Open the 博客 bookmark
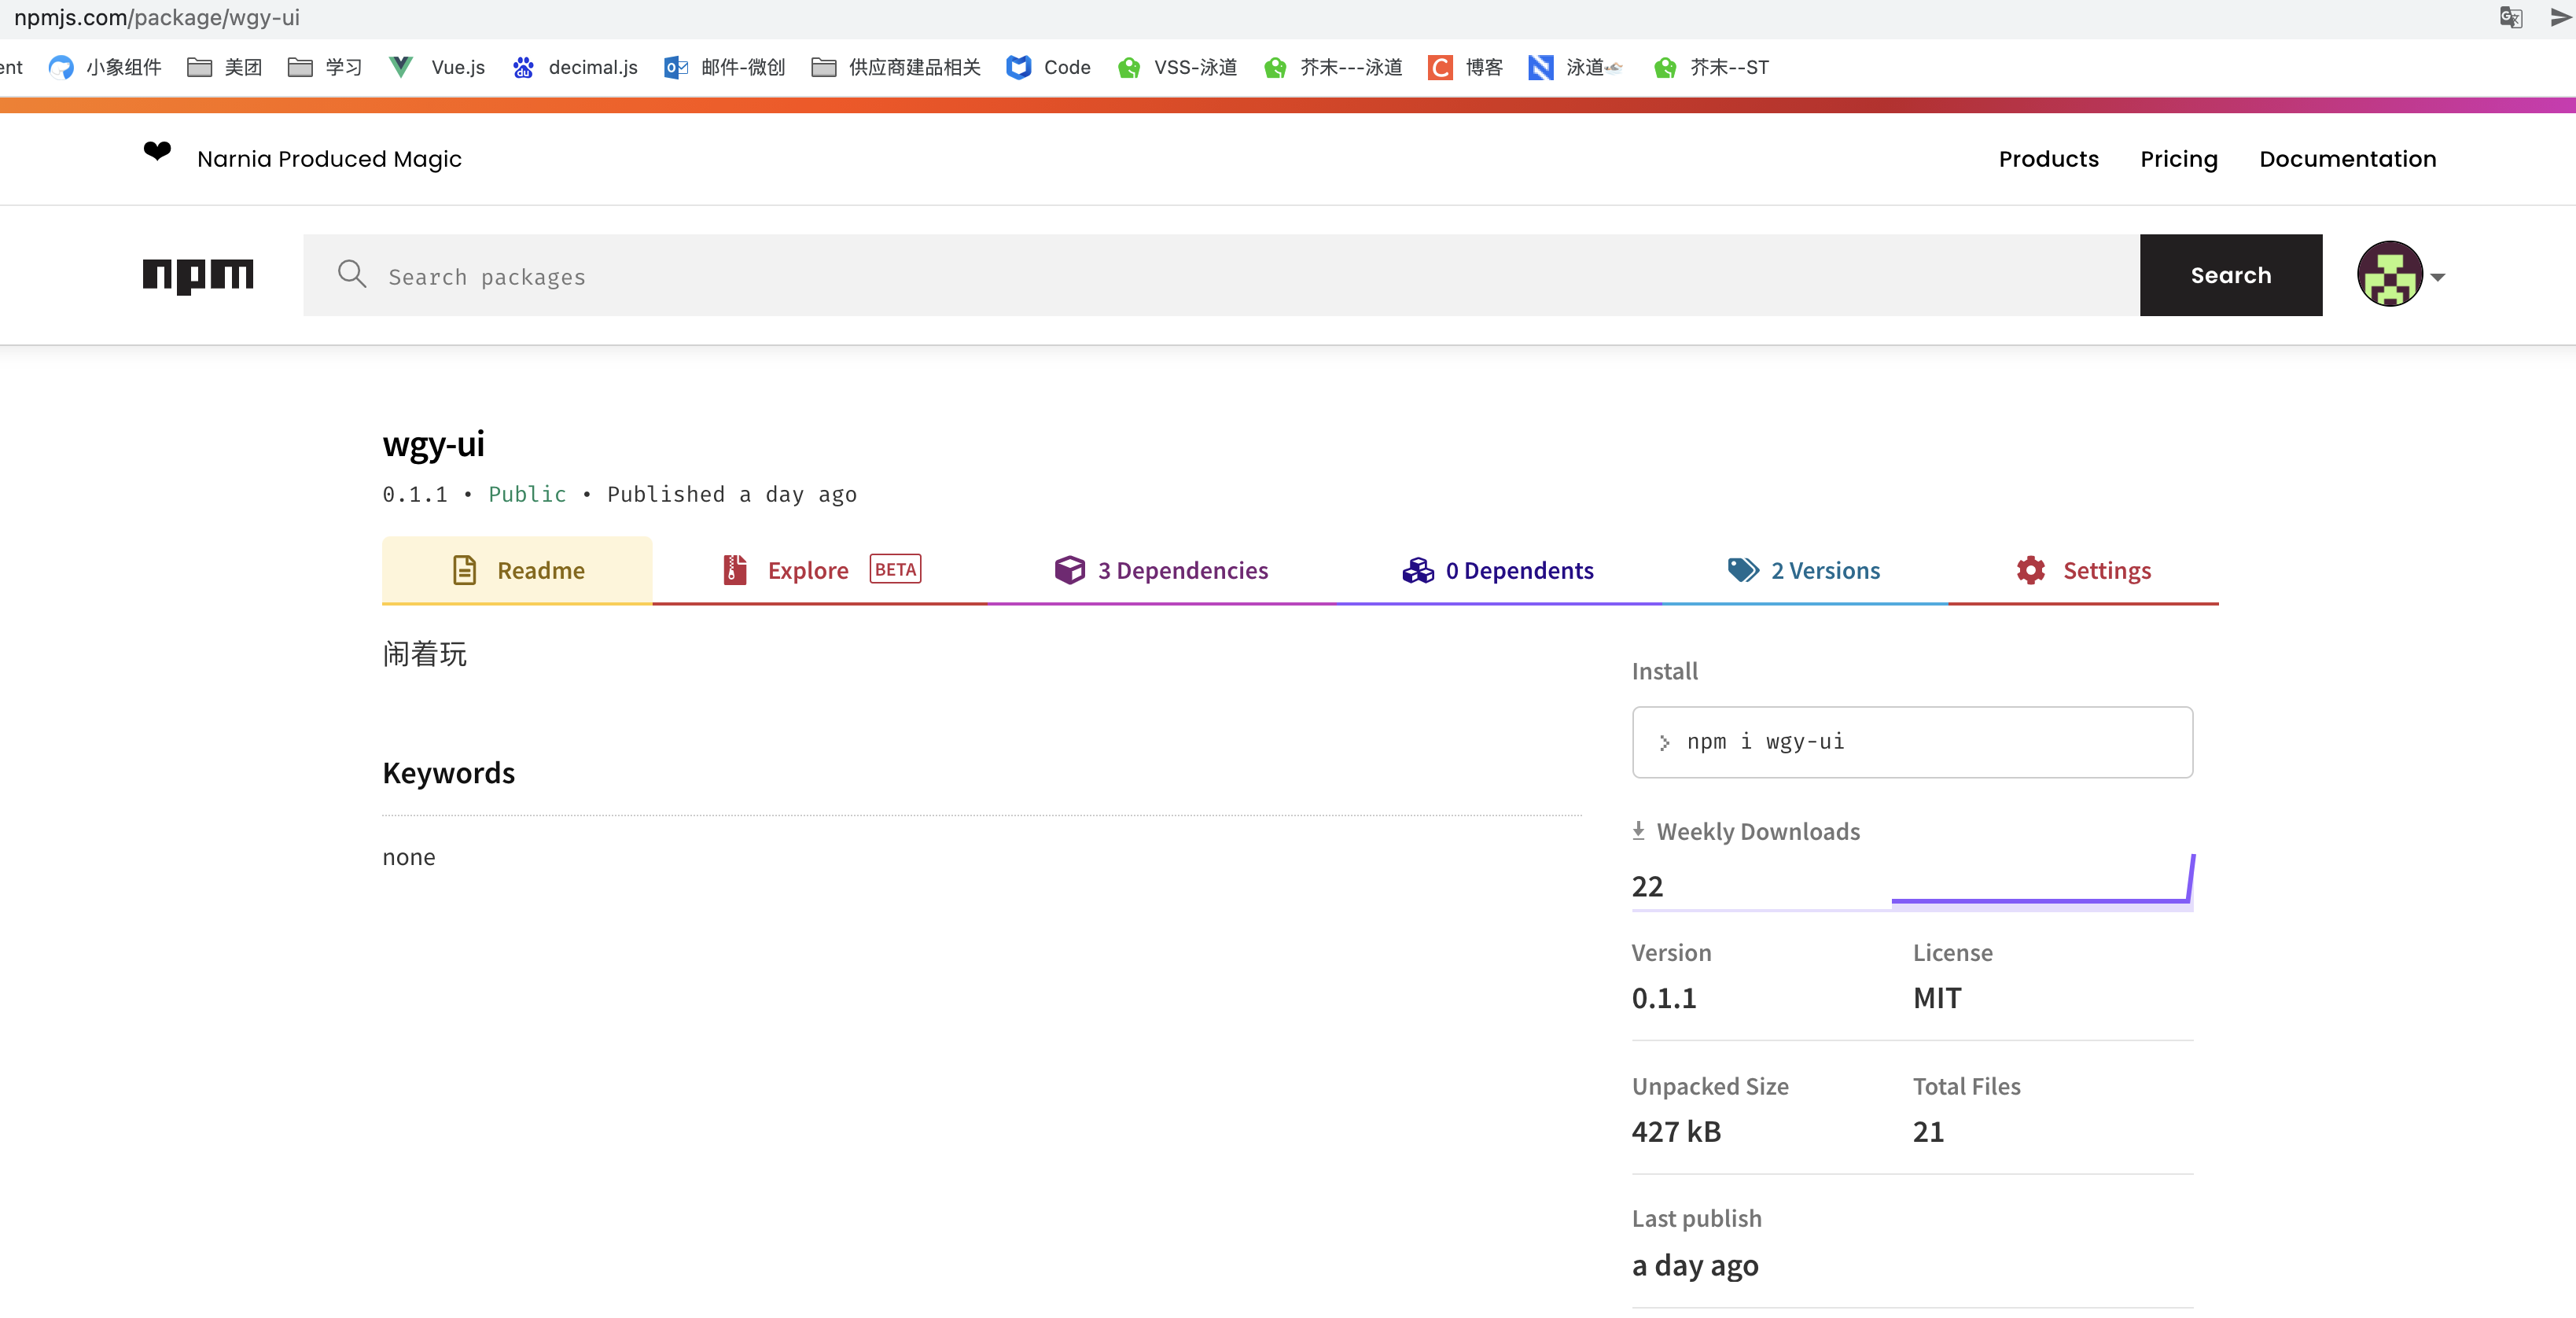Viewport: 2576px width, 1318px height. coord(1465,67)
